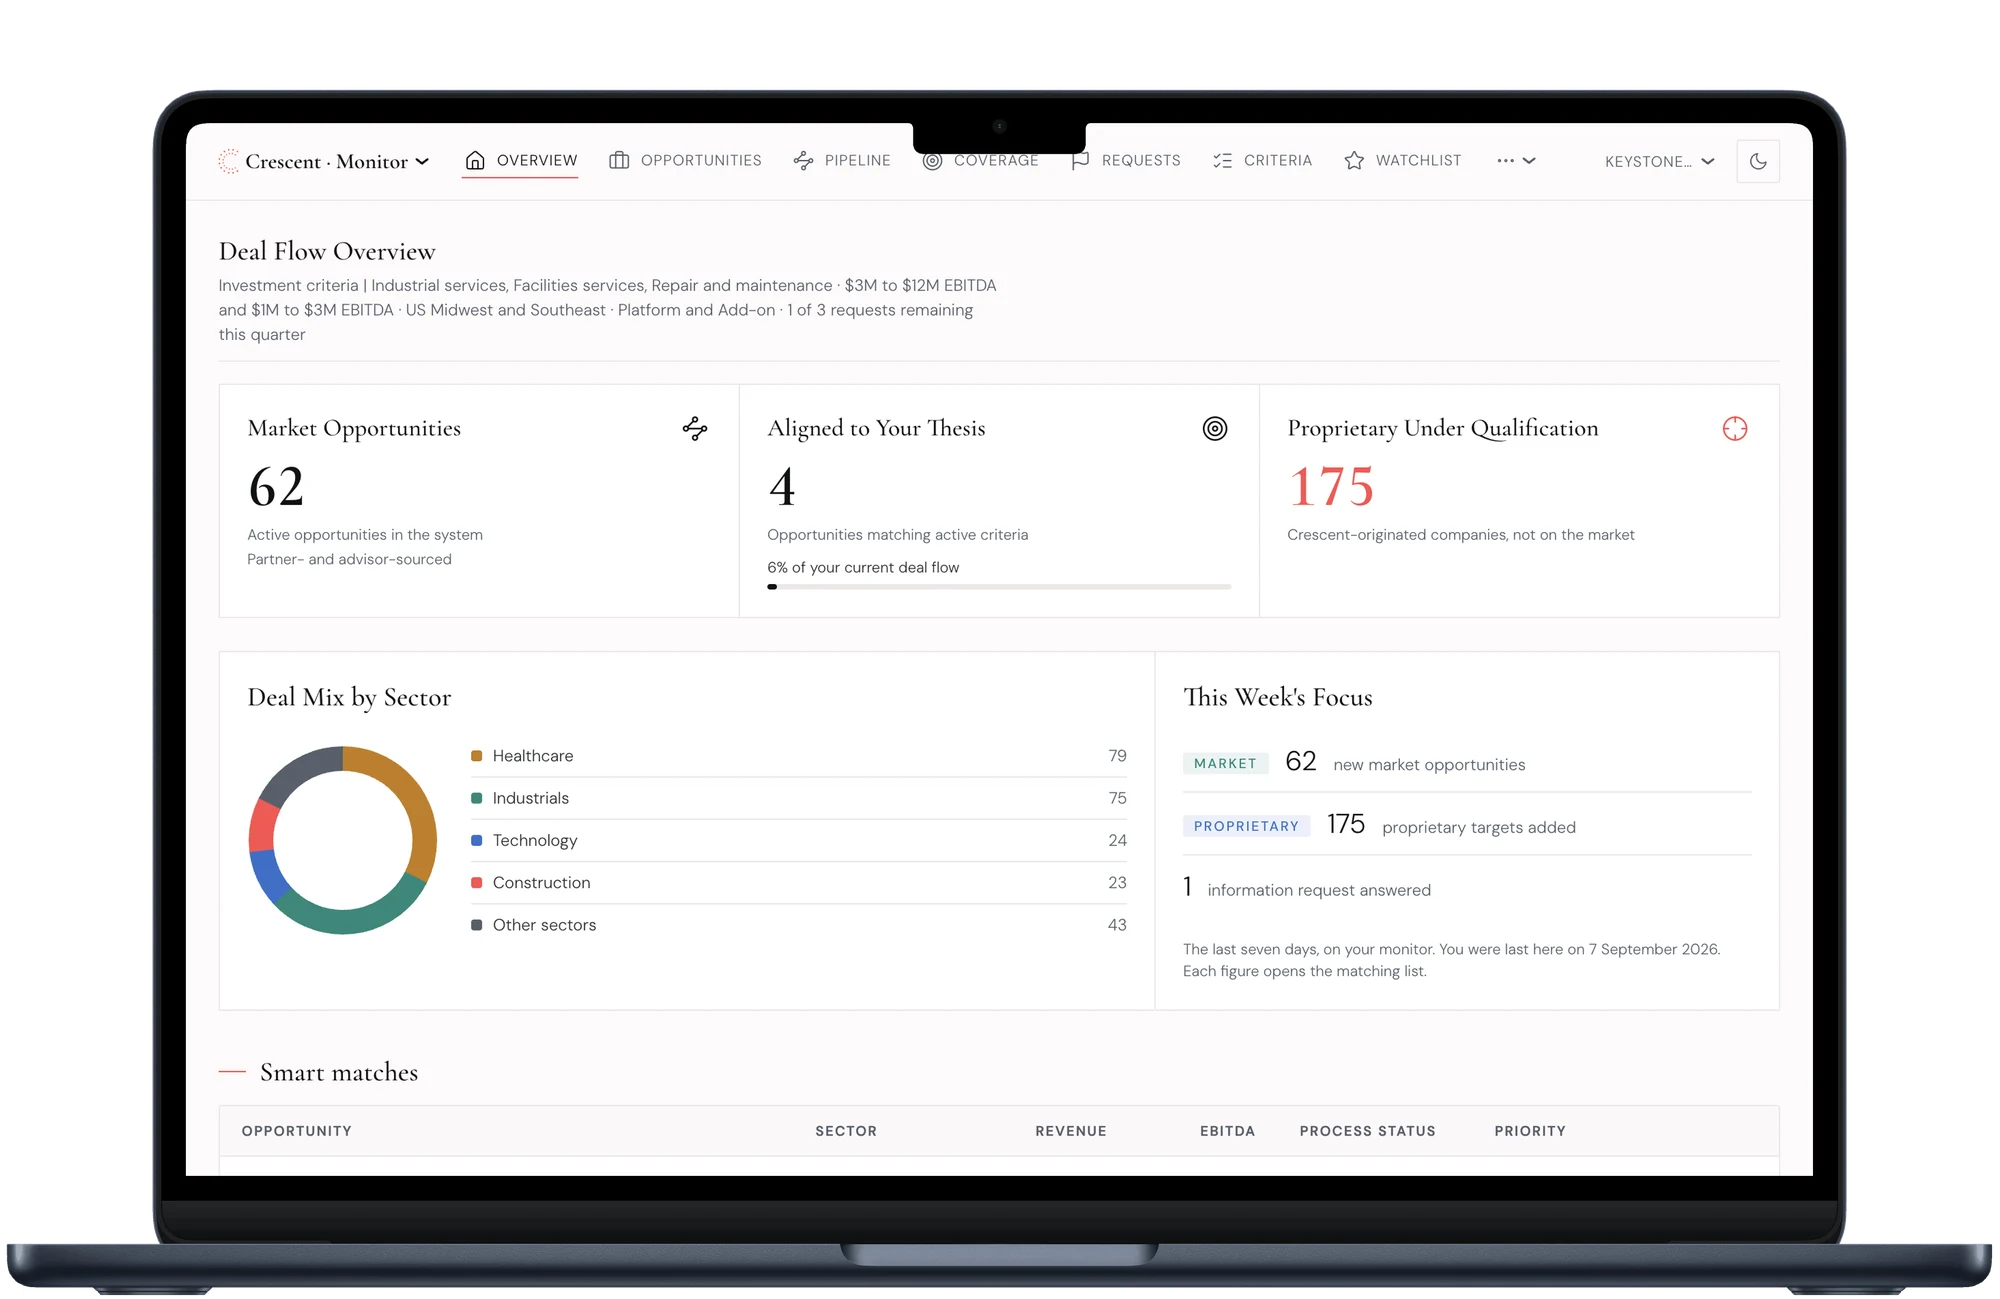Expand the more options ellipsis menu
Image resolution: width=2000 pixels, height=1299 pixels.
(x=1516, y=160)
